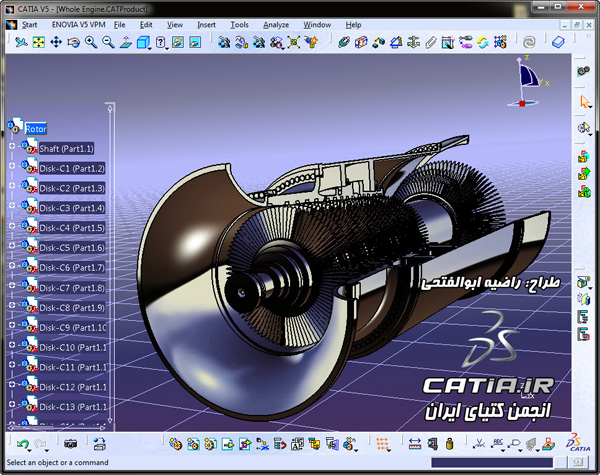
Task: Click the stamp icon in bottom toolbar
Action: (x=548, y=444)
